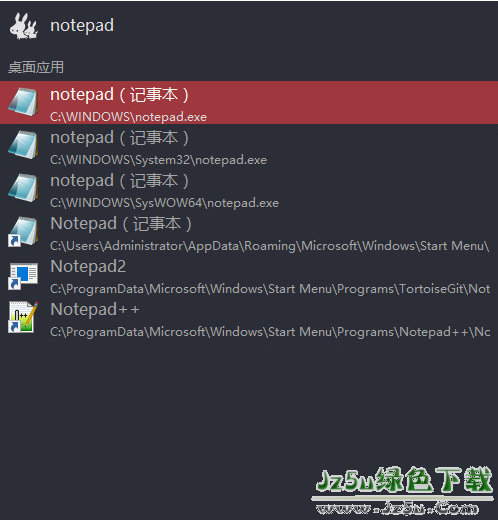Click the Notepad shortcut icon with arrow overlay
The image size is (498, 521).
coord(23,231)
